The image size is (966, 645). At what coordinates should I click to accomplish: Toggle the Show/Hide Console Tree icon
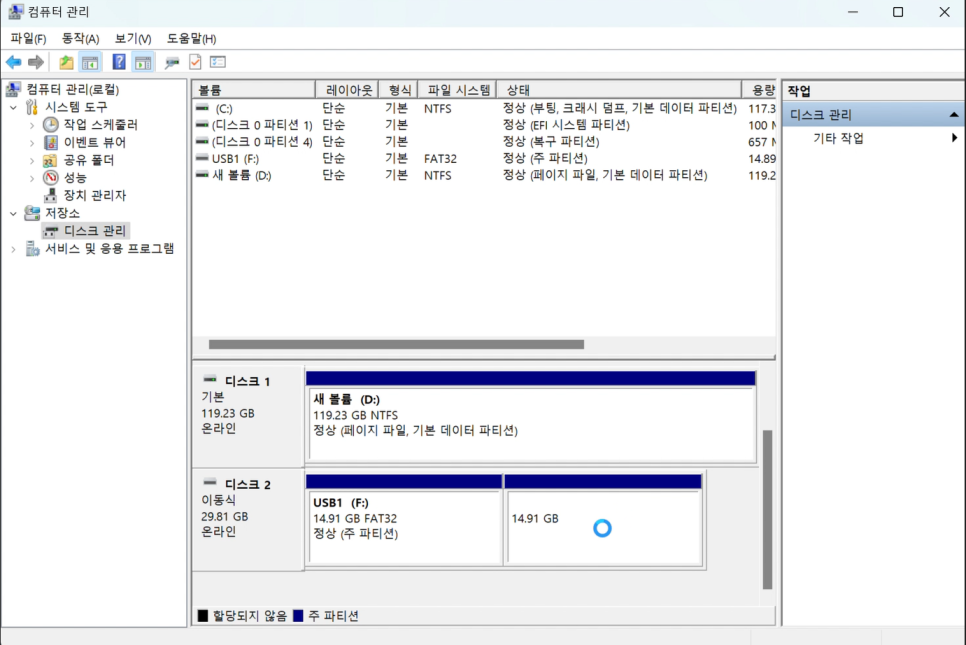click(x=90, y=62)
